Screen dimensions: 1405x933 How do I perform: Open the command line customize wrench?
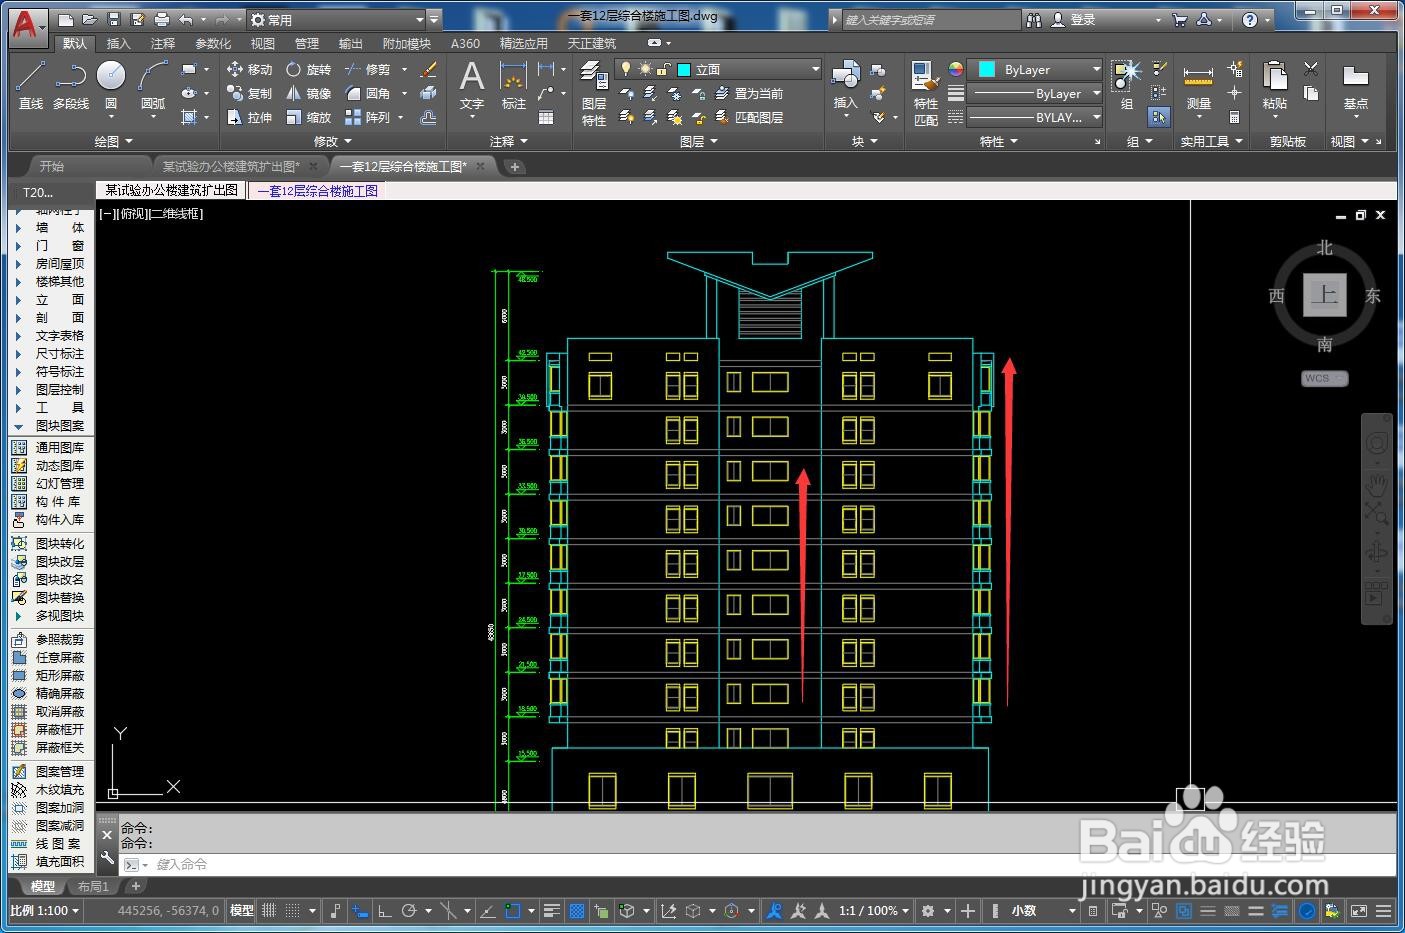tap(107, 858)
